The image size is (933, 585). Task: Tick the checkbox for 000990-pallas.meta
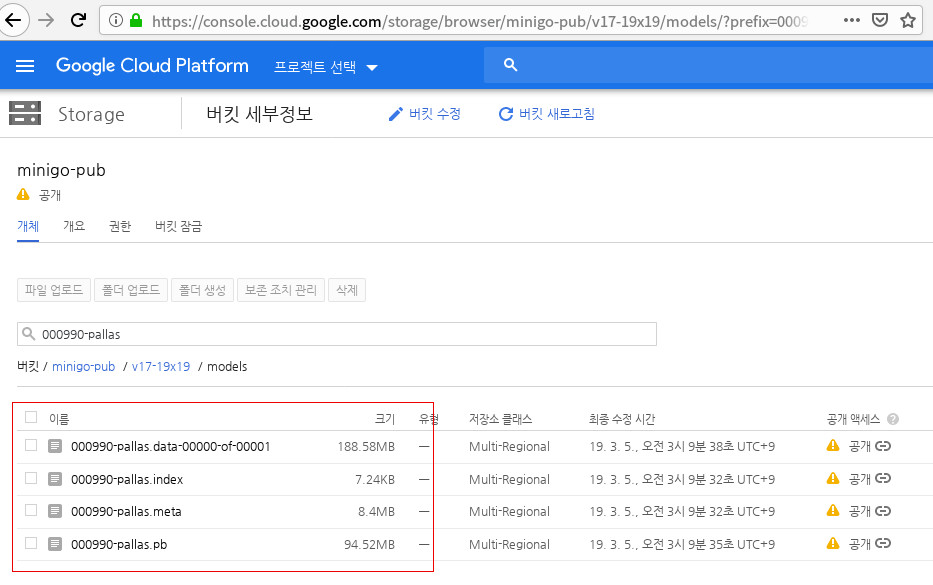coord(31,511)
